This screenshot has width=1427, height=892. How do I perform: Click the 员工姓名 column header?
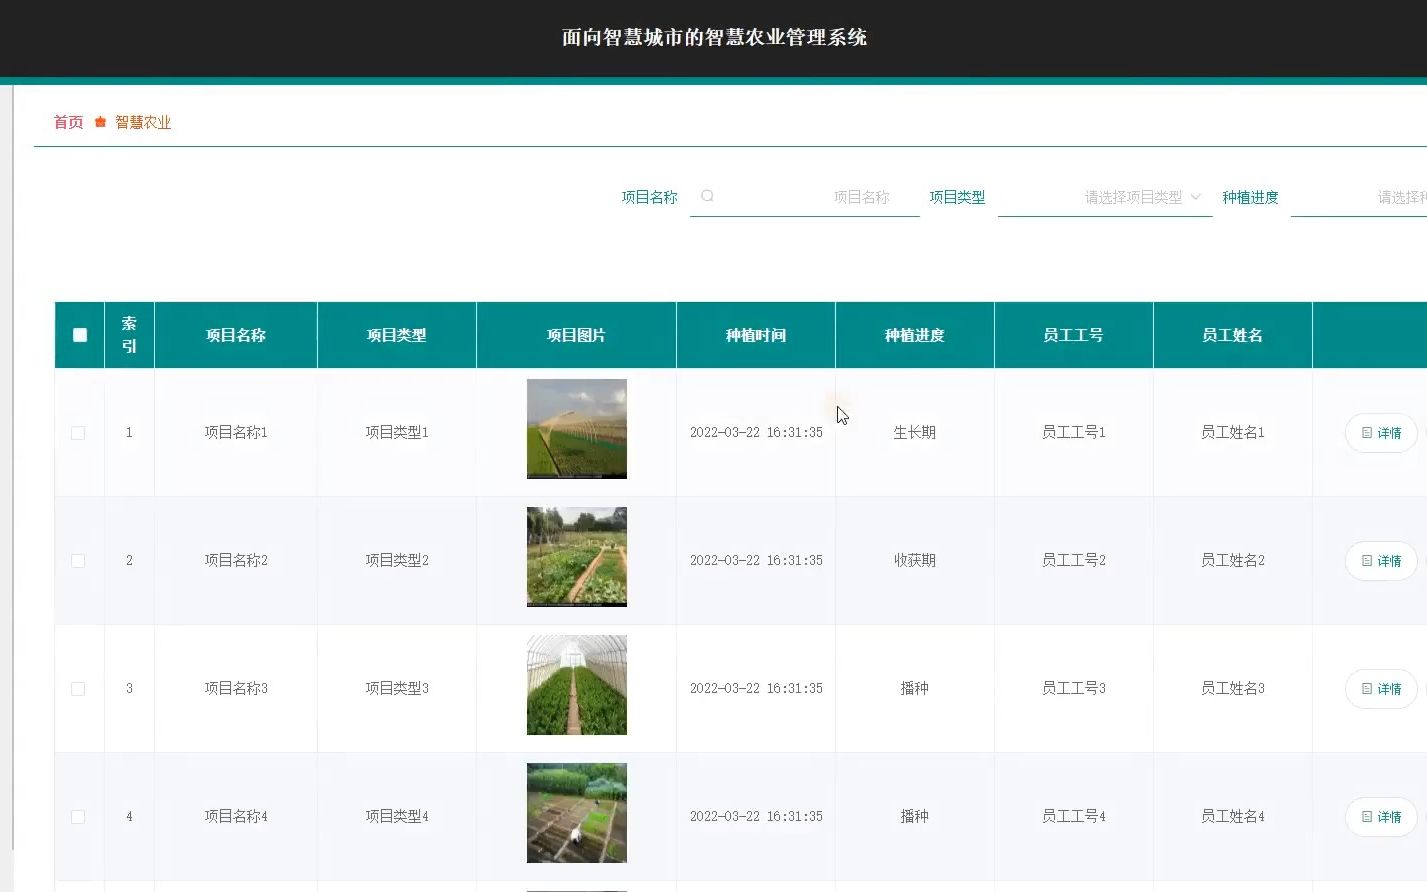pyautogui.click(x=1233, y=335)
